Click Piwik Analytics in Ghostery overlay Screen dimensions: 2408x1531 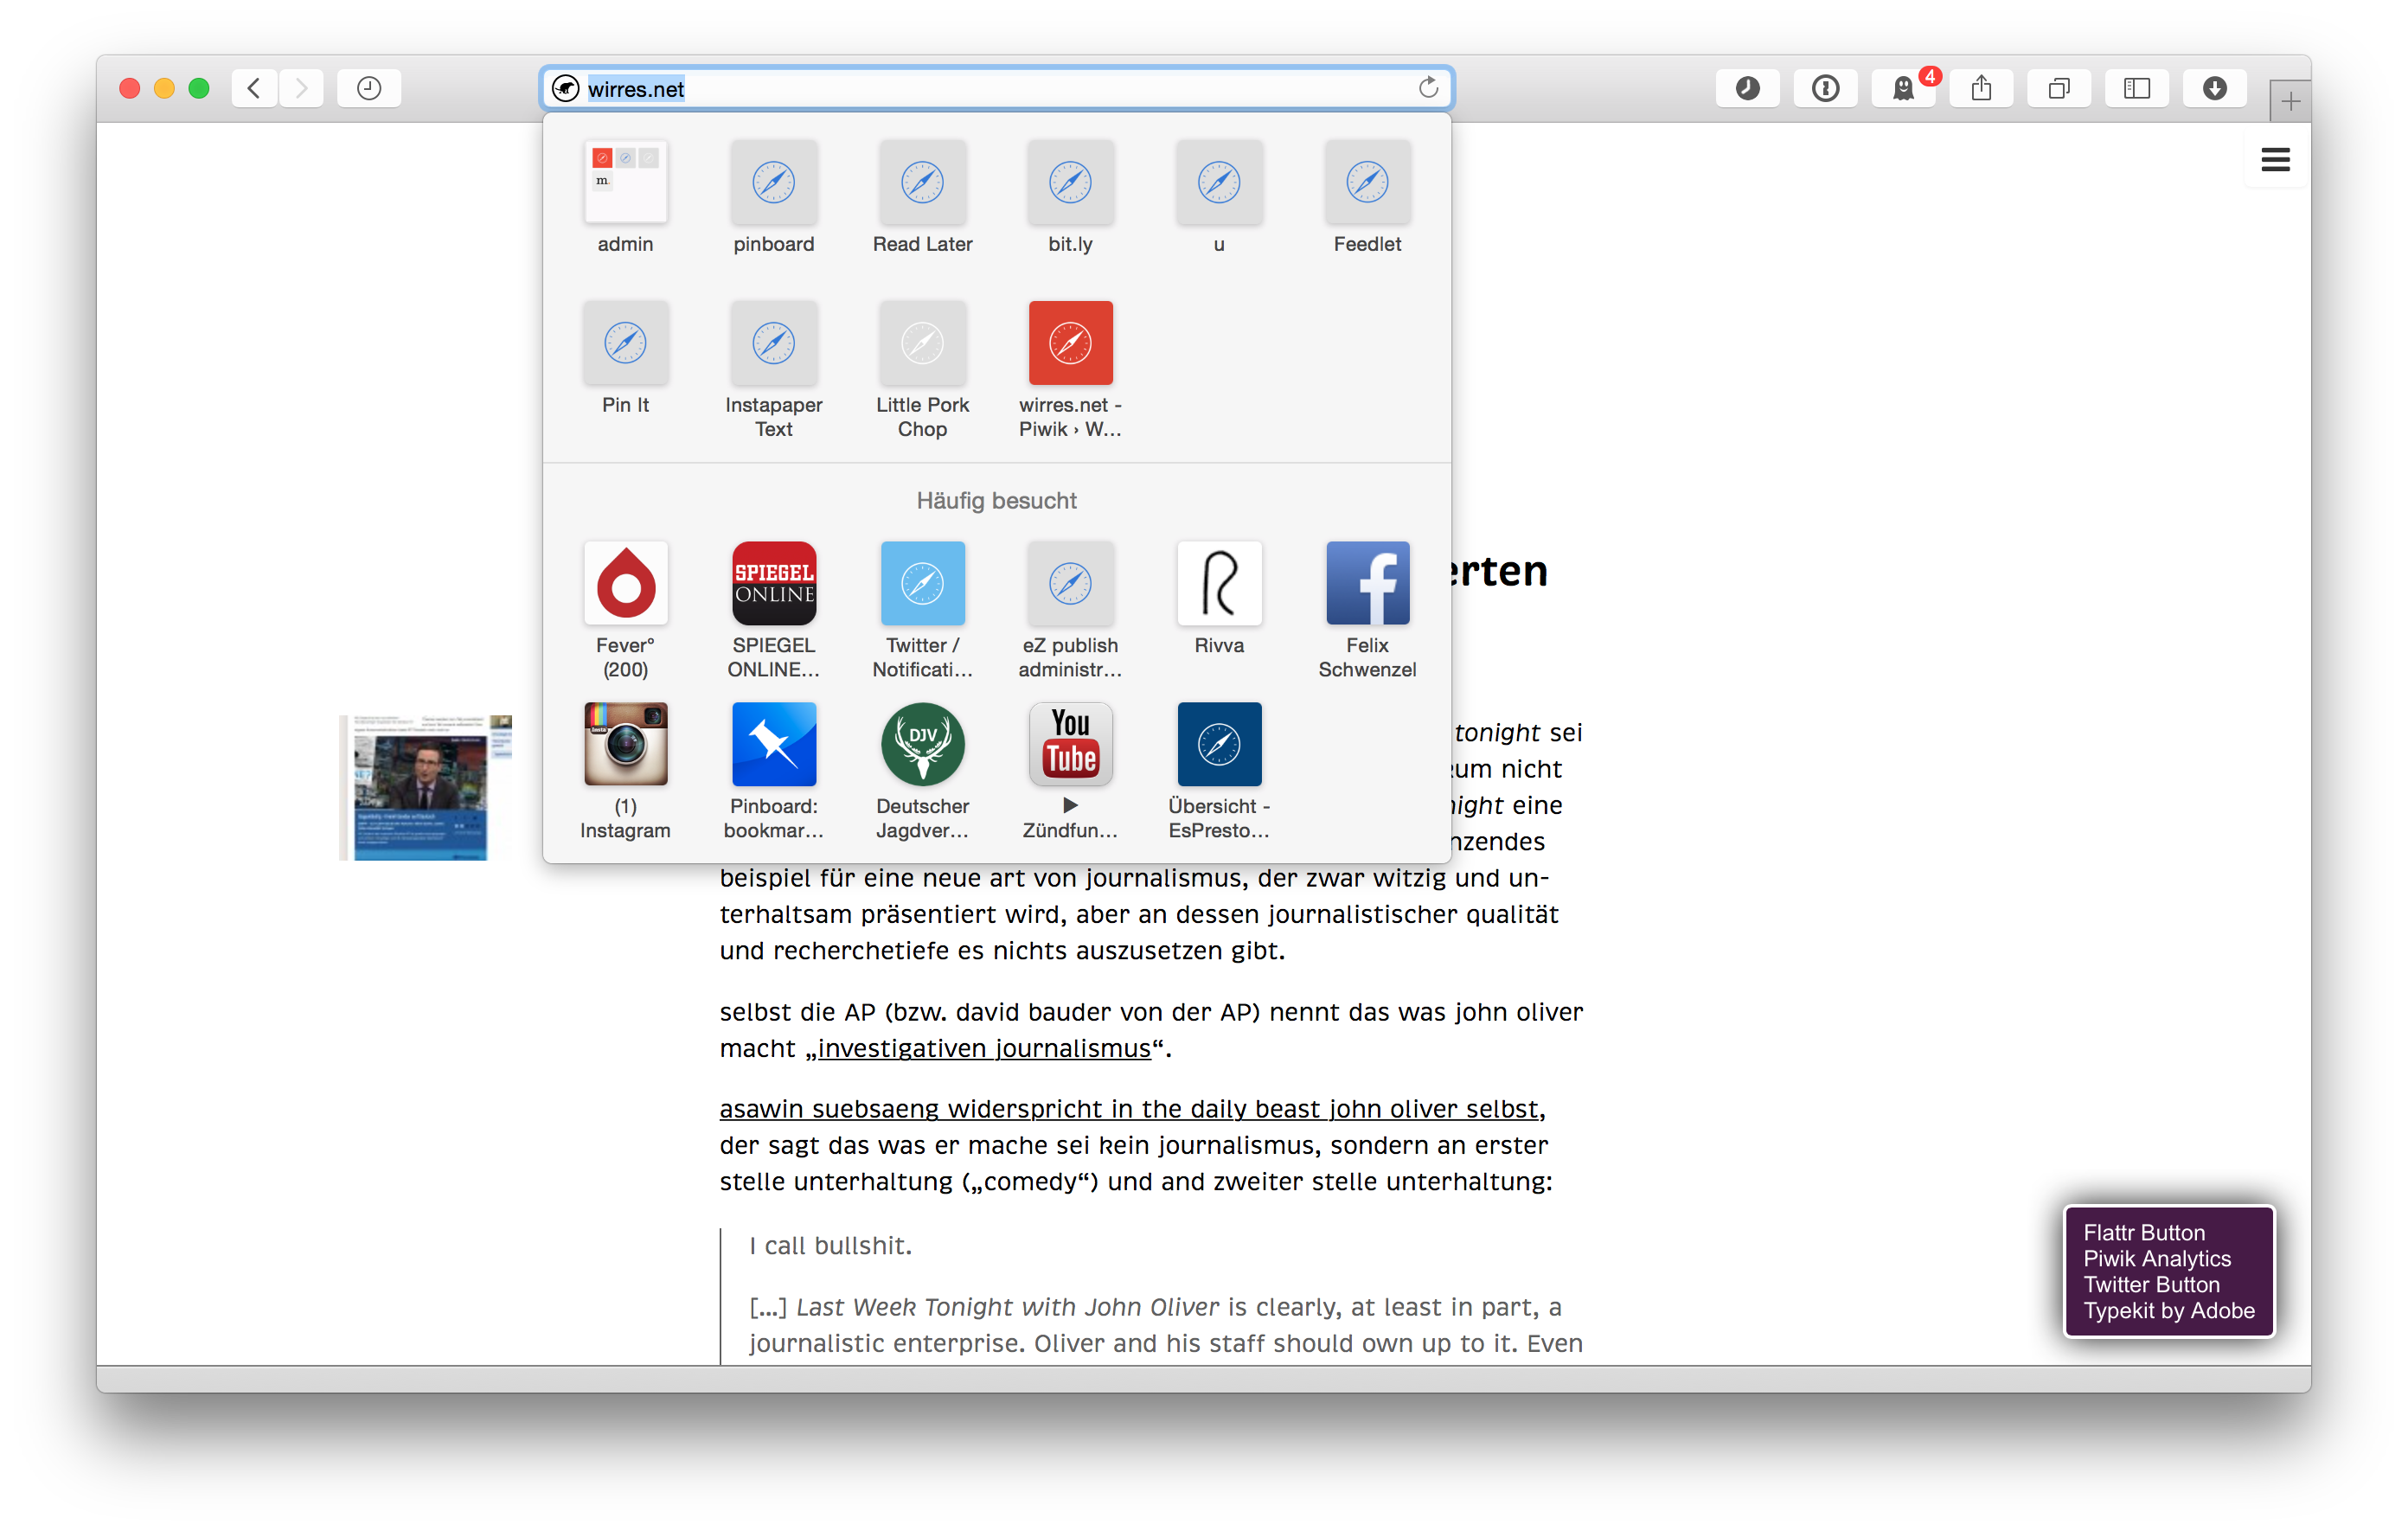2157,1258
